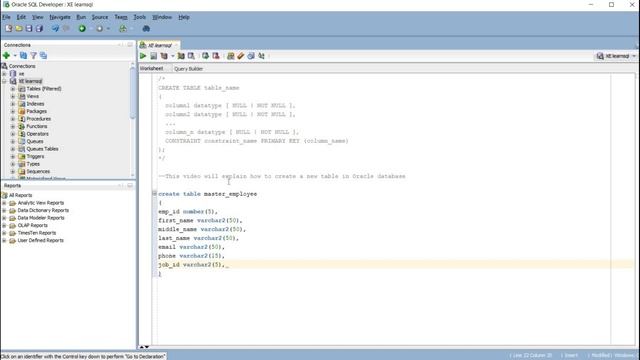Screen dimensions: 640x360
Task: Click the SQL Tuning Advisor icon
Action: click(191, 56)
